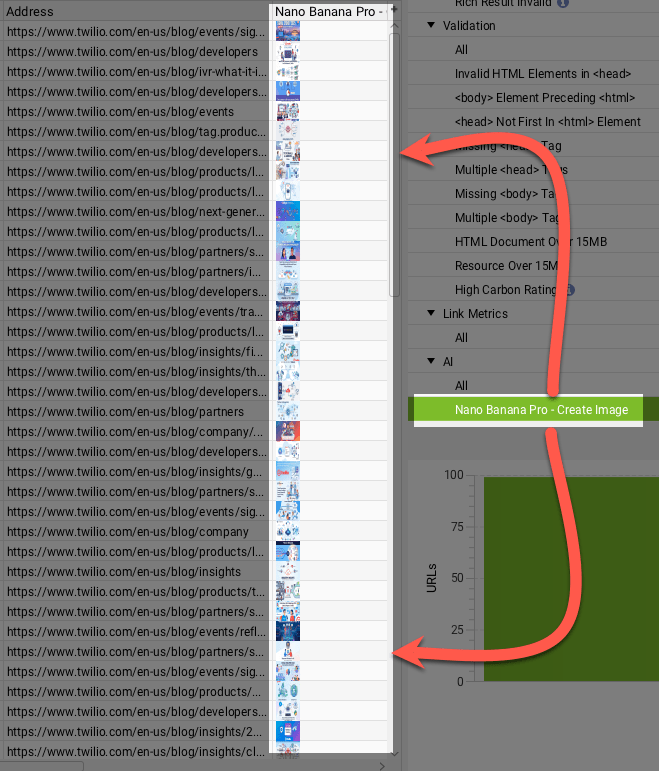Viewport: 659px width, 771px height.
Task: Select HTML Document Over 15MB filter
Action: [531, 242]
